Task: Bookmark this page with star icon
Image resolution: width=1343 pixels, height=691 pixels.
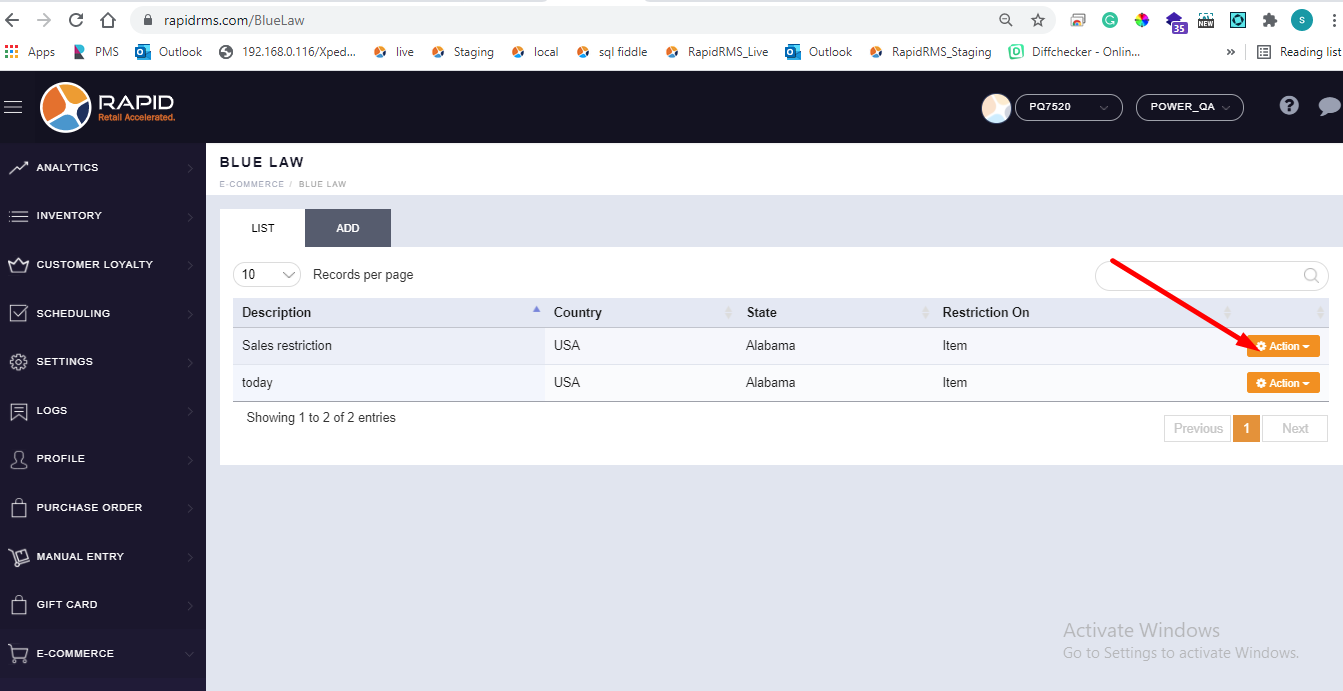Action: (x=1038, y=20)
